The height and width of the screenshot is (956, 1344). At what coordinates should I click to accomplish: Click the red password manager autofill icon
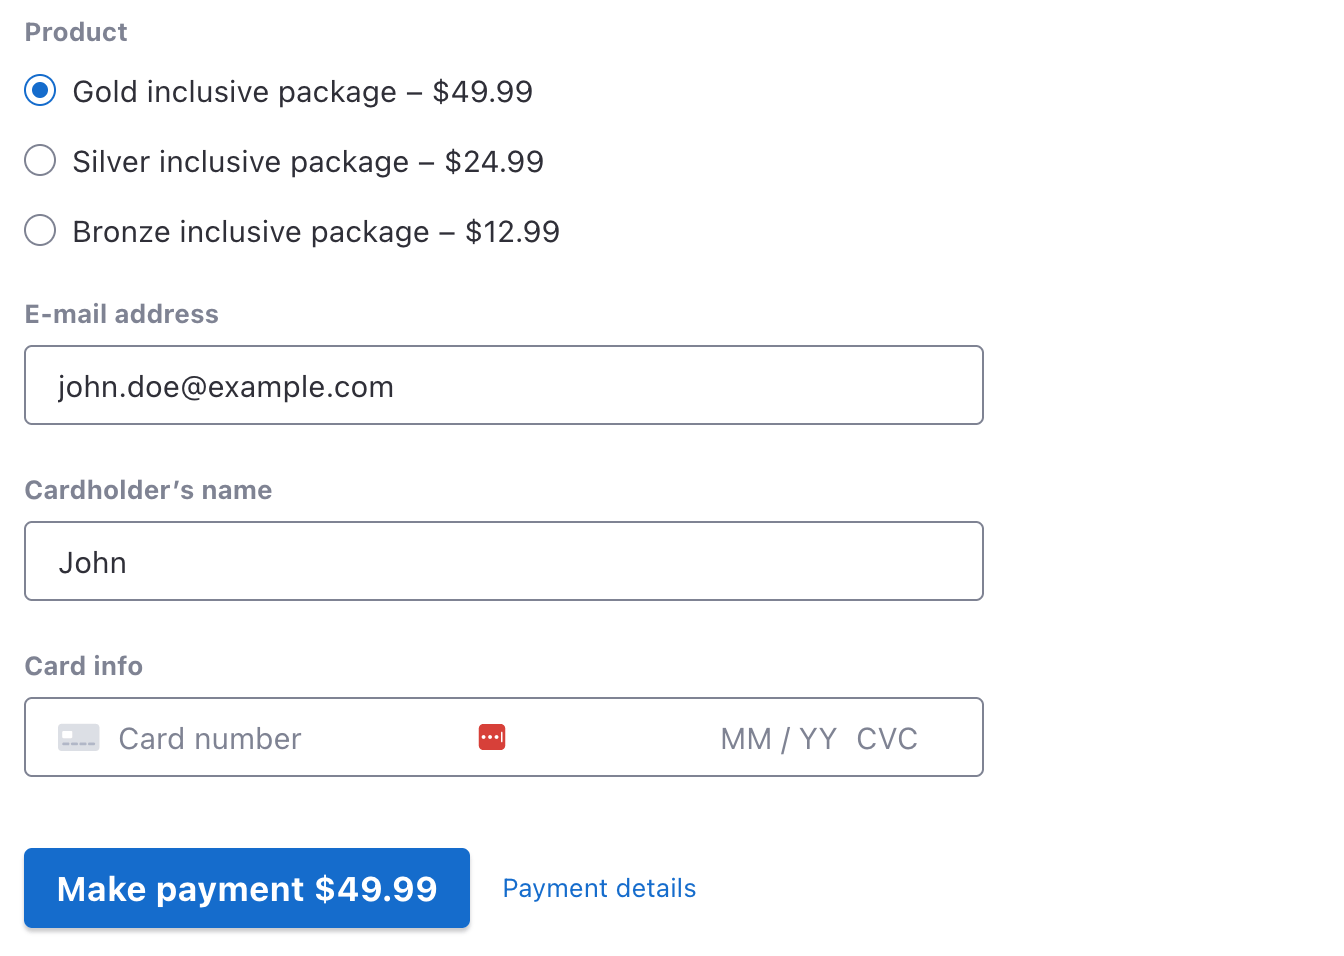coord(492,737)
